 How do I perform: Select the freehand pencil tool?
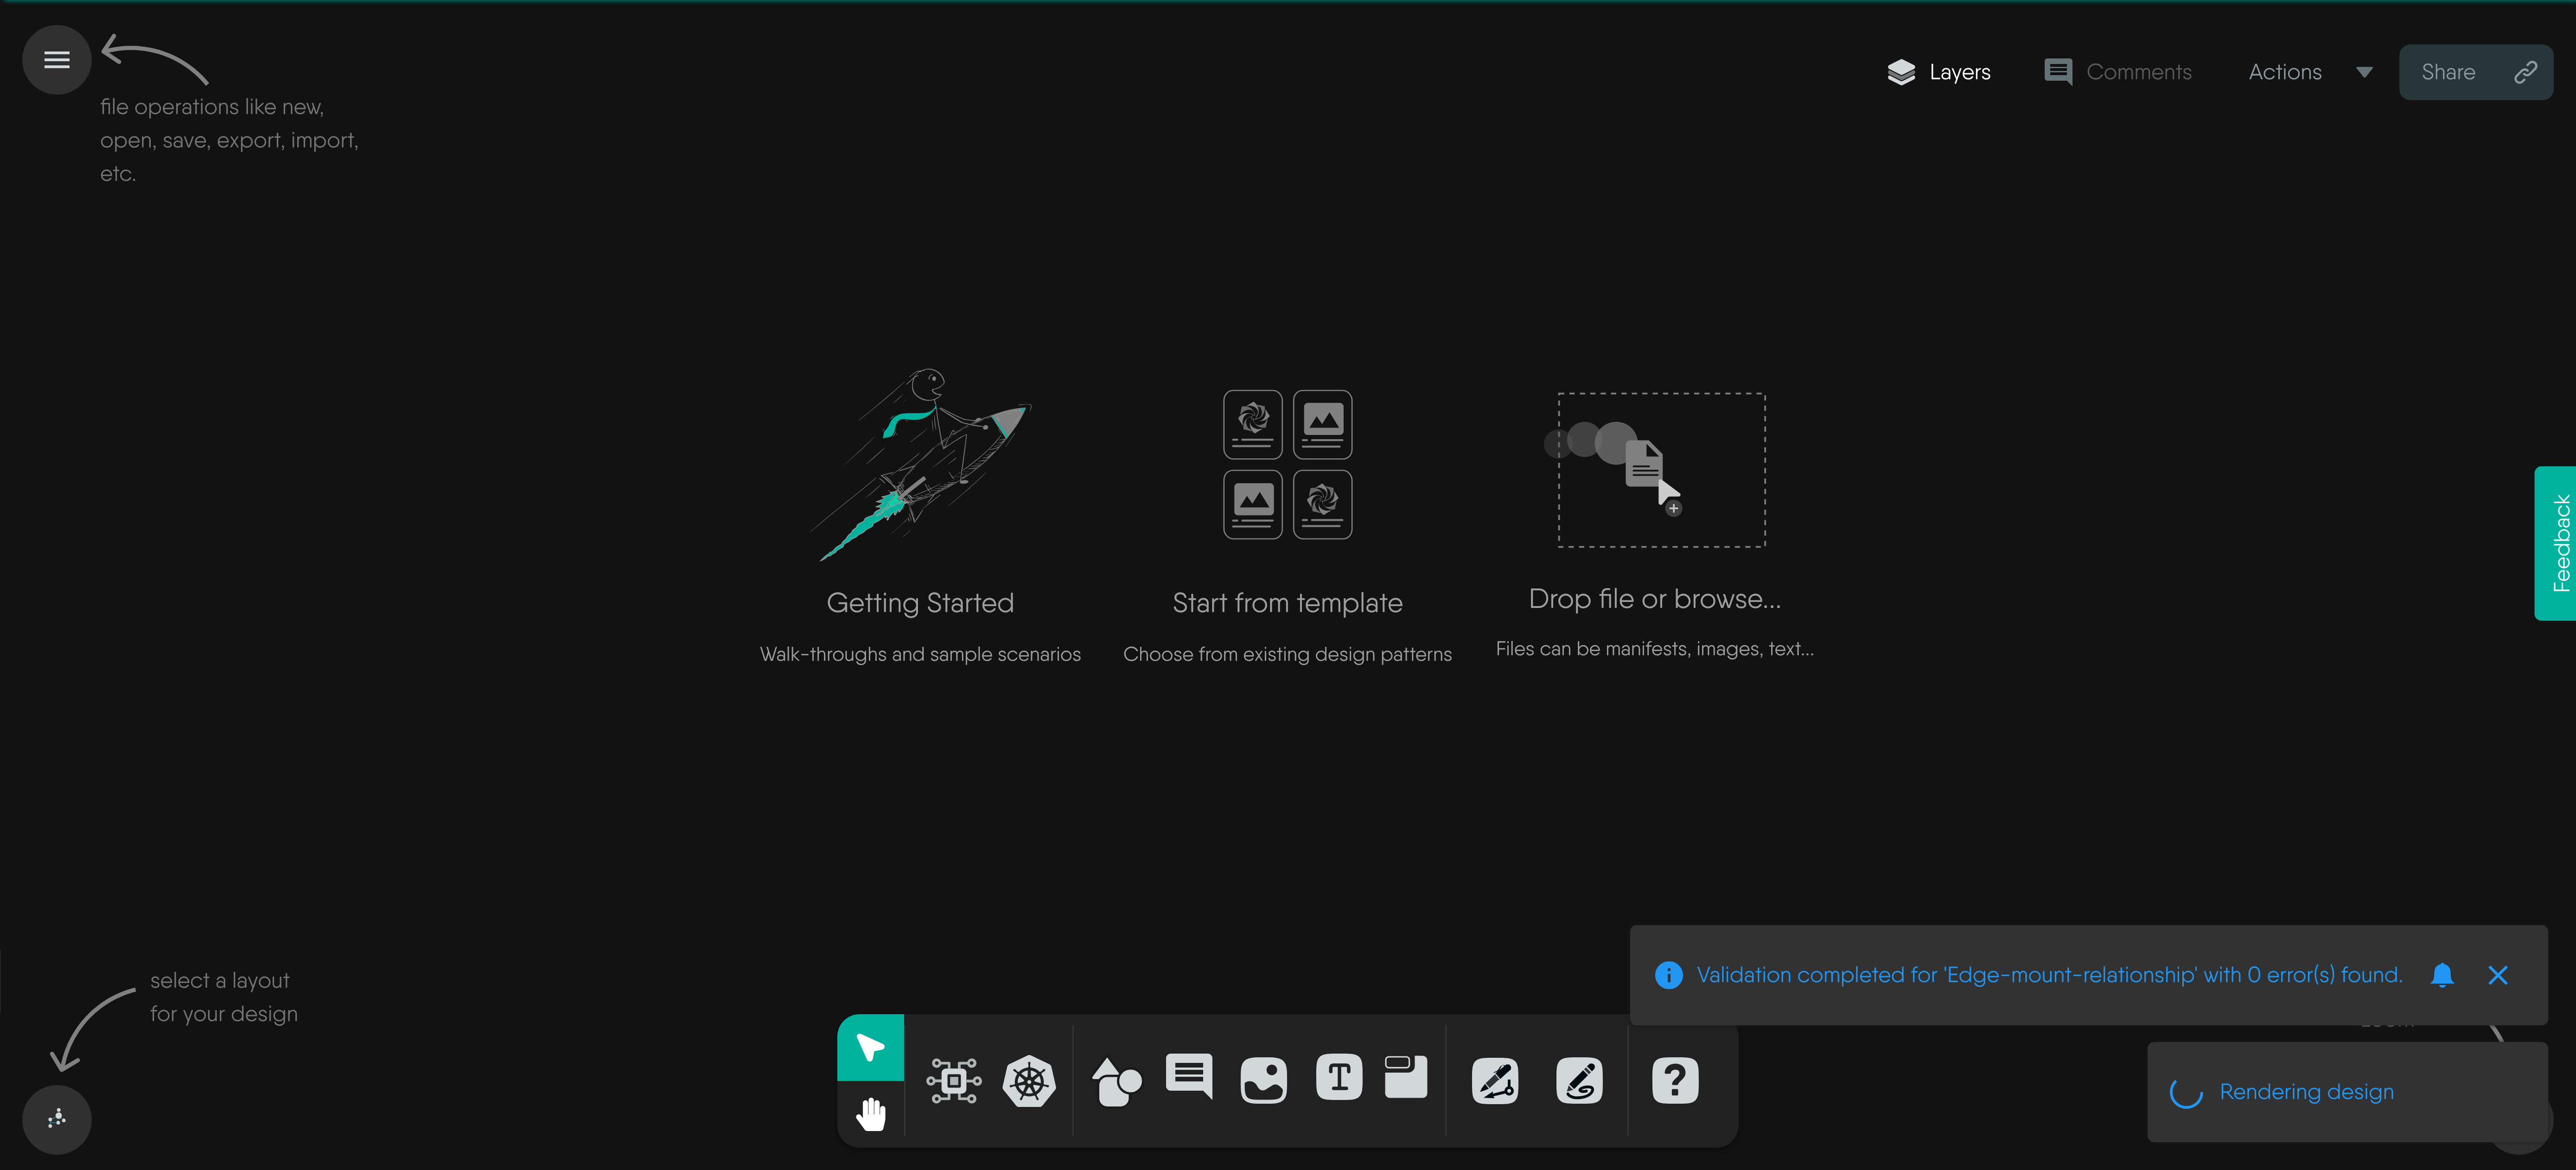point(1579,1080)
